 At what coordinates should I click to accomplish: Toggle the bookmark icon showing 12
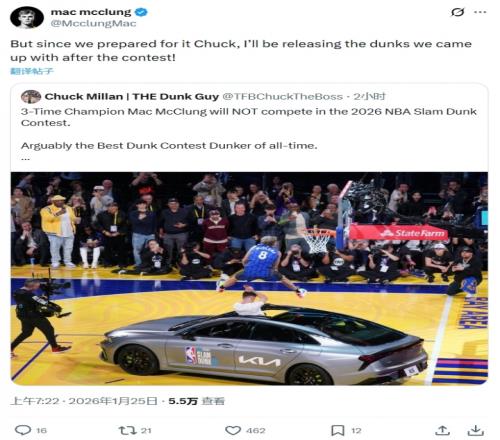coord(346,430)
